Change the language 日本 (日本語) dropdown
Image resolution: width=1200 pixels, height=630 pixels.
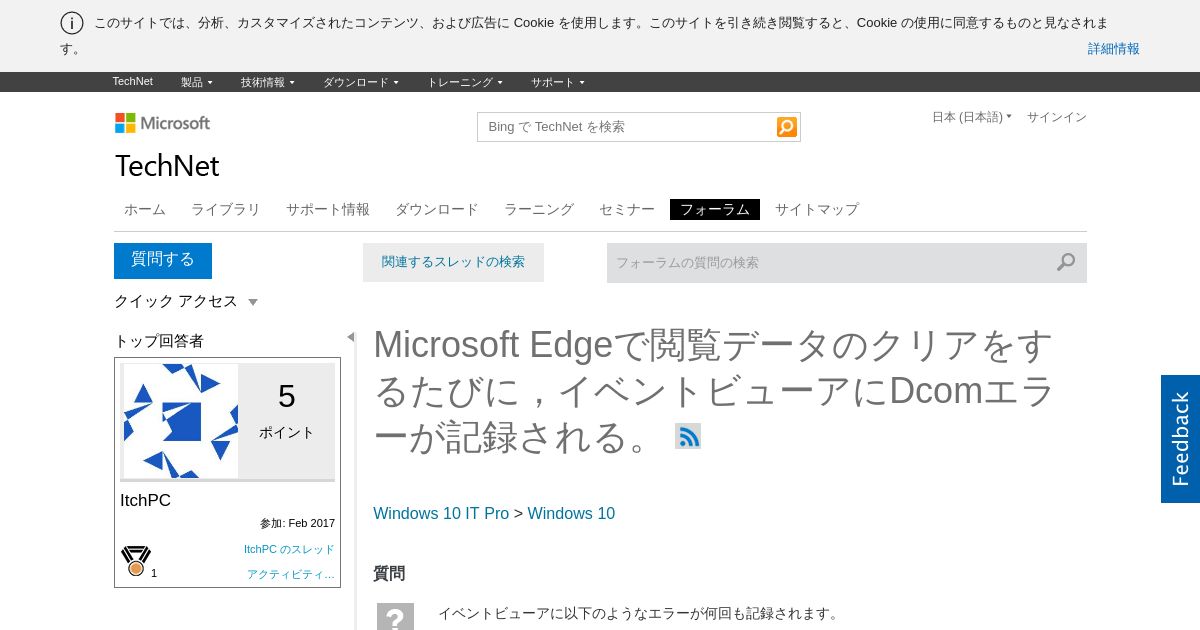971,117
